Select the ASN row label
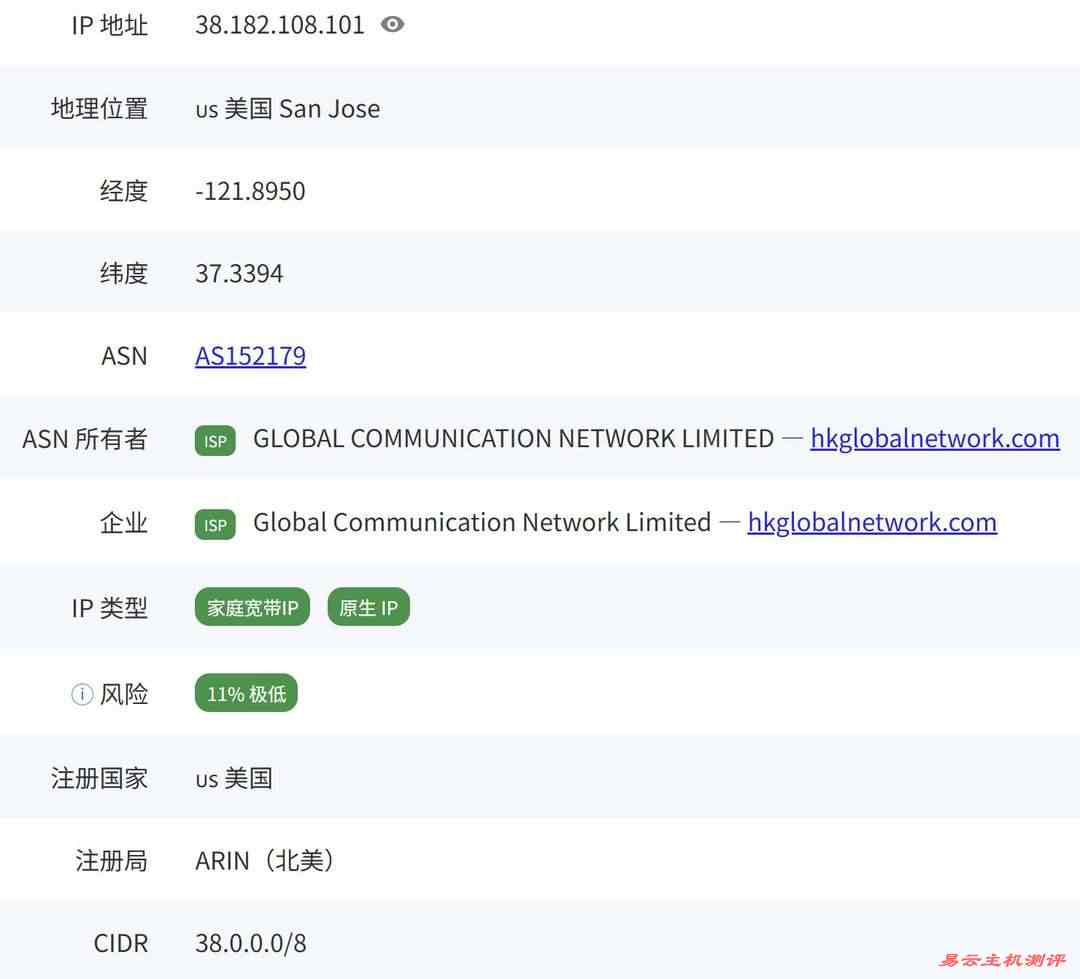This screenshot has height=979, width=1080. 123,355
